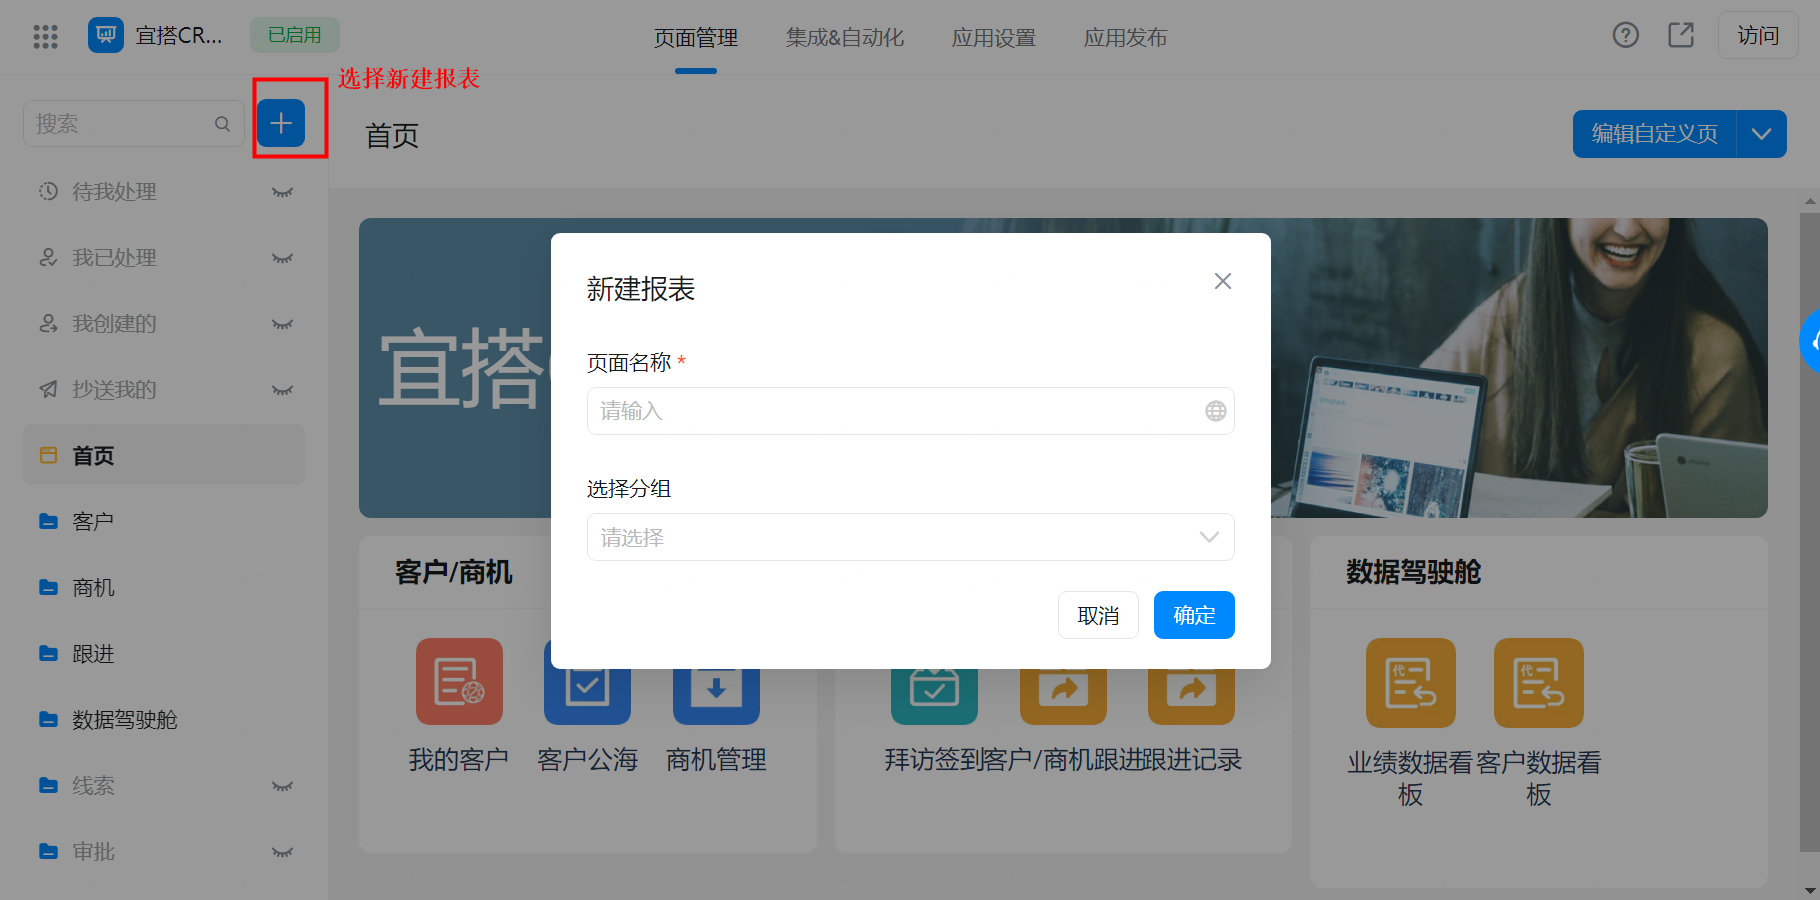The image size is (1820, 900).
Task: Open the 数据驾驶舱 folder in sidebar
Action: (164, 720)
